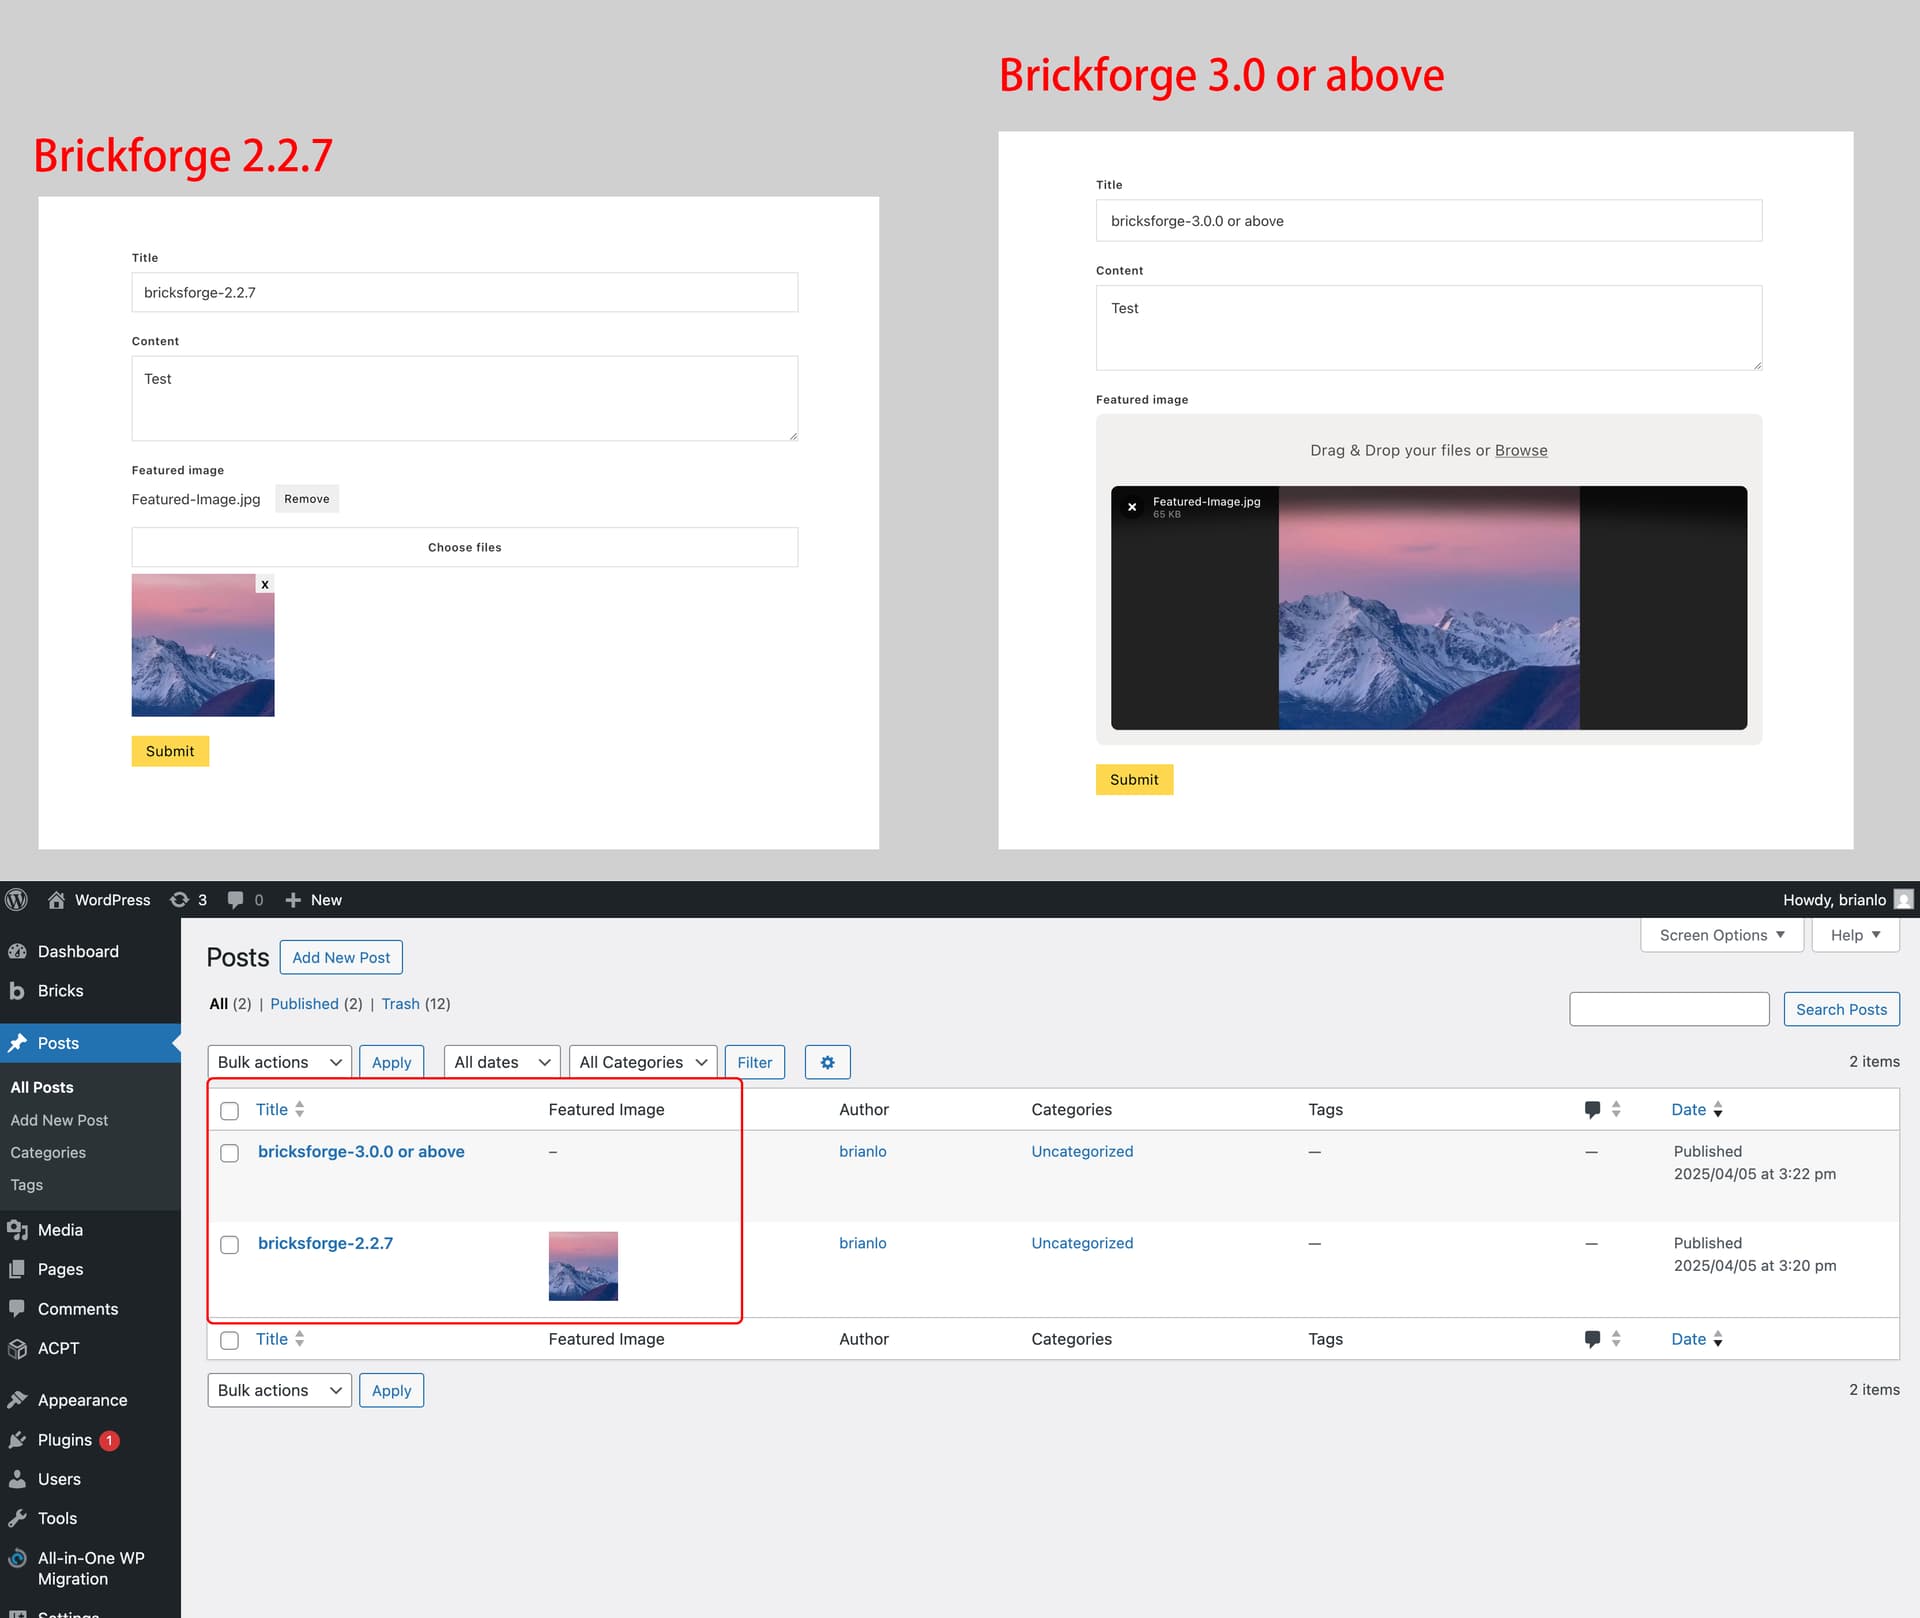This screenshot has width=1920, height=1618.
Task: Click the All-in-One WP Migration icon
Action: (x=17, y=1558)
